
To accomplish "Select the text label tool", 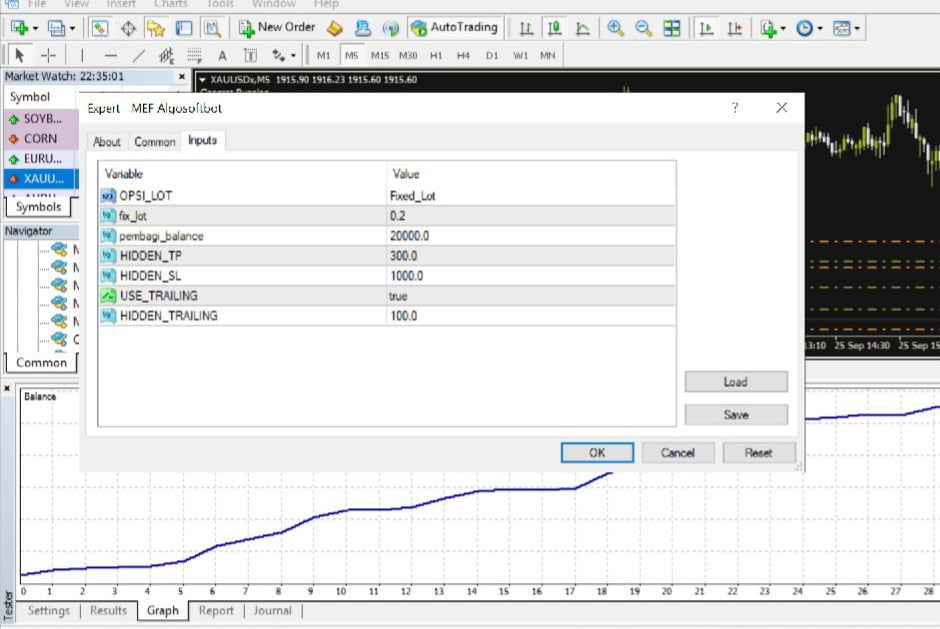I will point(222,56).
